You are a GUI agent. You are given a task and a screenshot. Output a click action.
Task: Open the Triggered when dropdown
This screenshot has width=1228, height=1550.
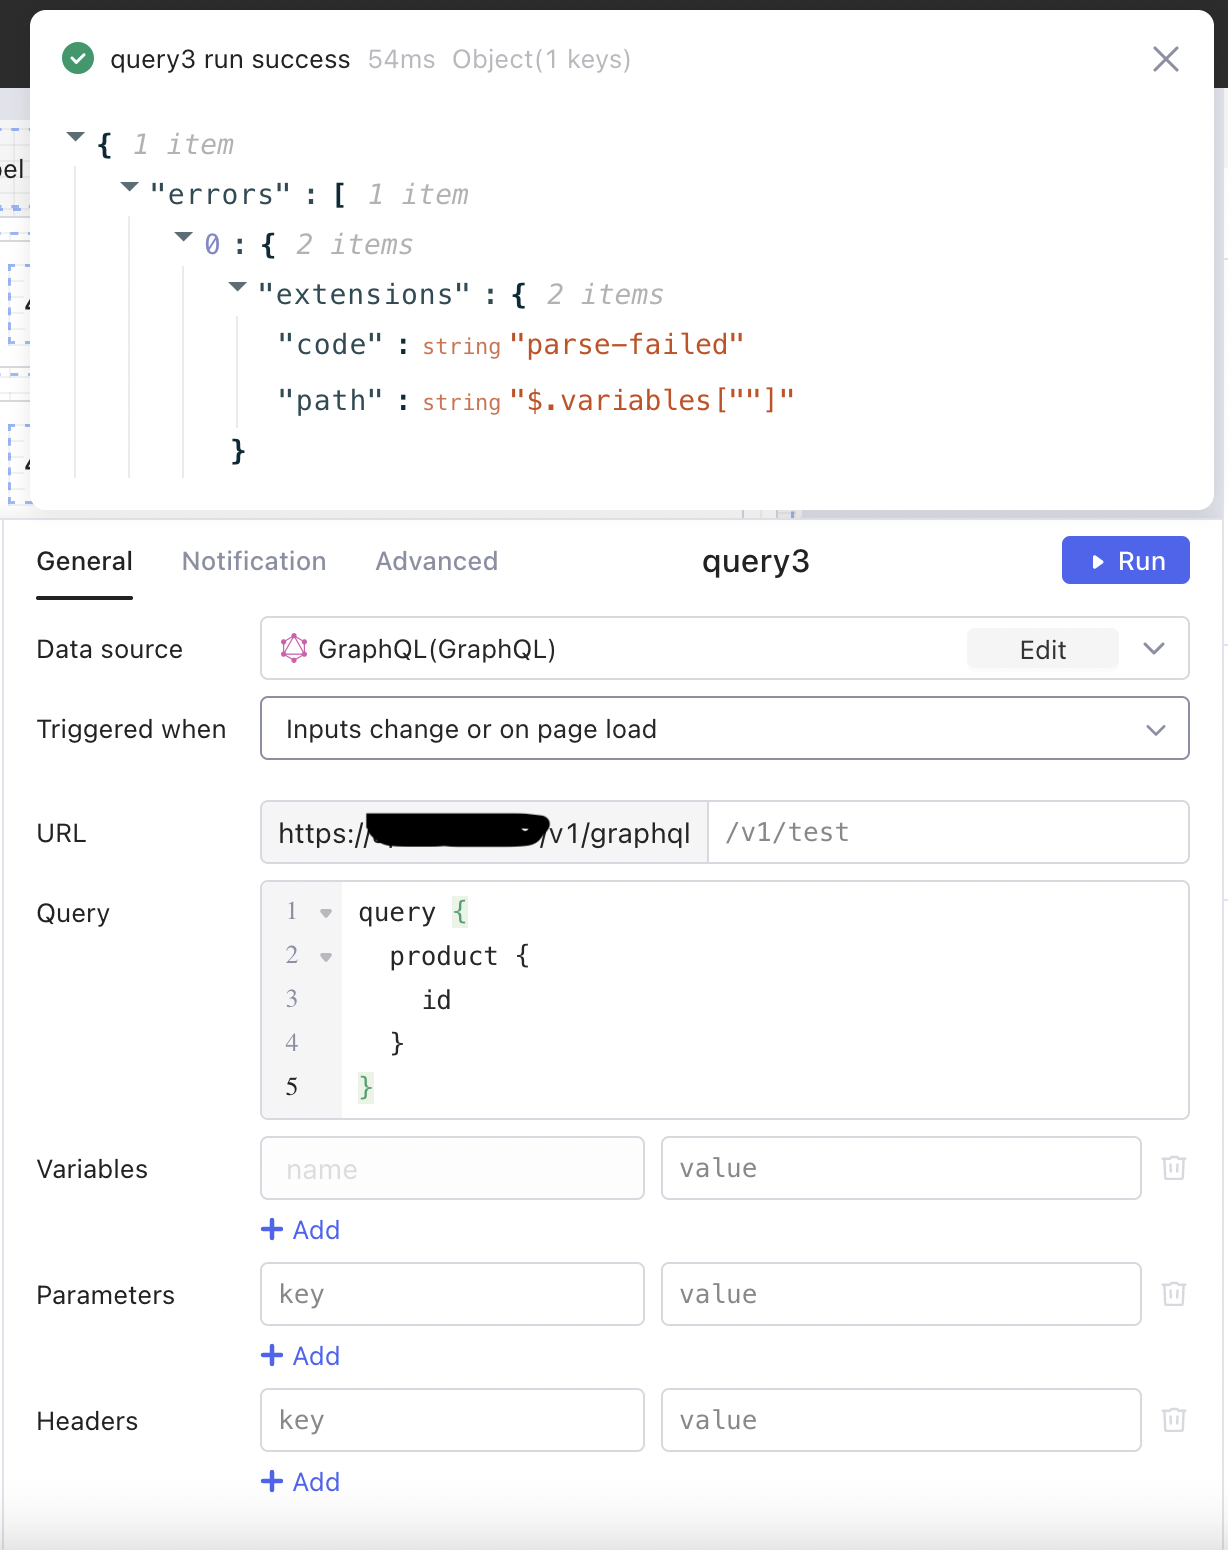tap(1155, 728)
